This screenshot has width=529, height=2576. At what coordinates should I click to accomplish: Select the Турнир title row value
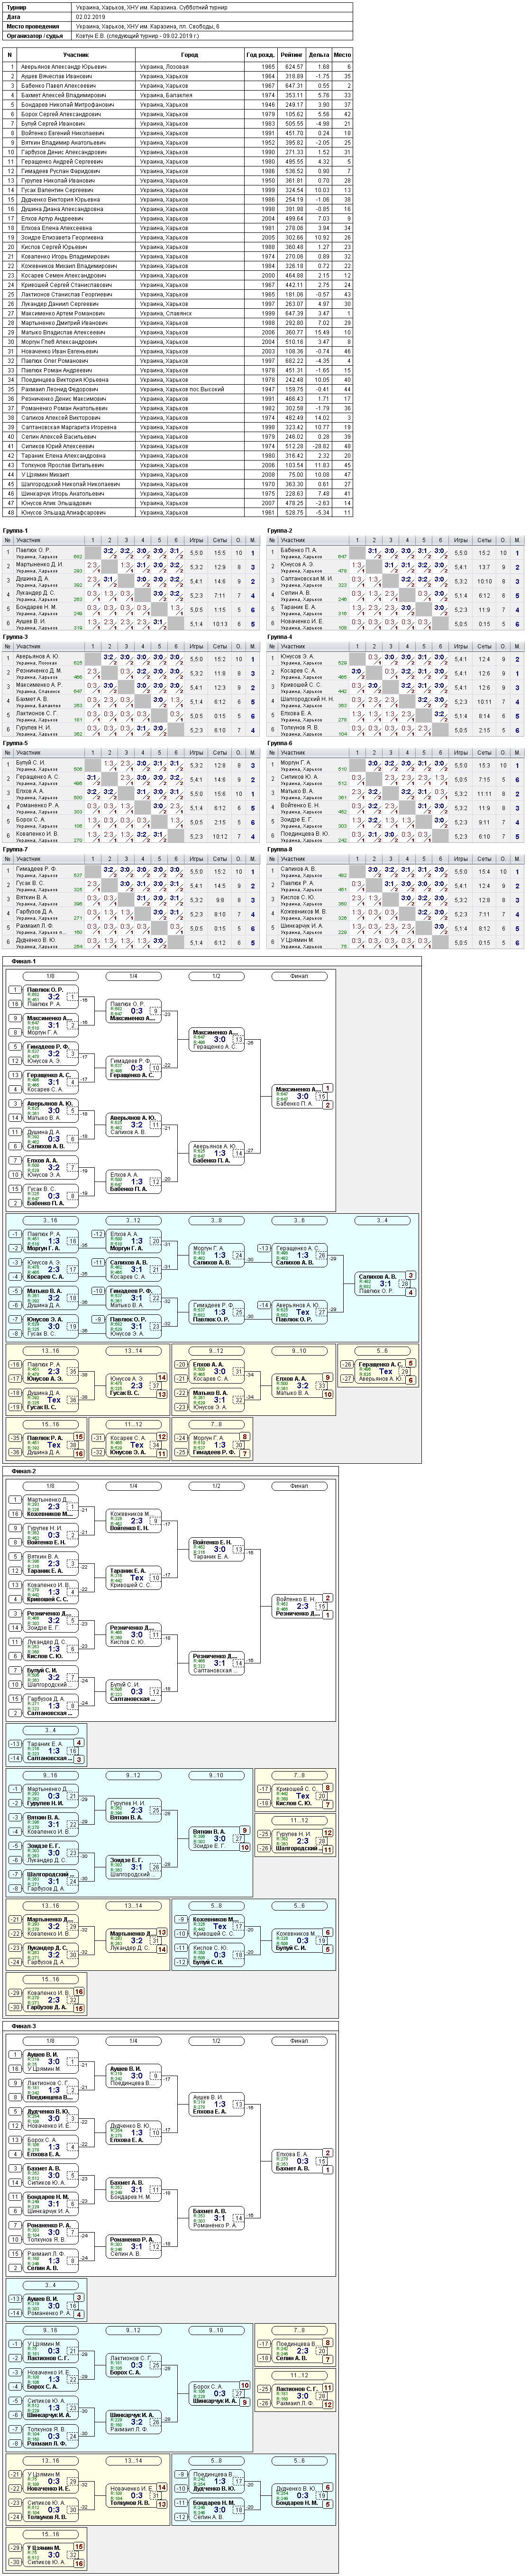151,7
